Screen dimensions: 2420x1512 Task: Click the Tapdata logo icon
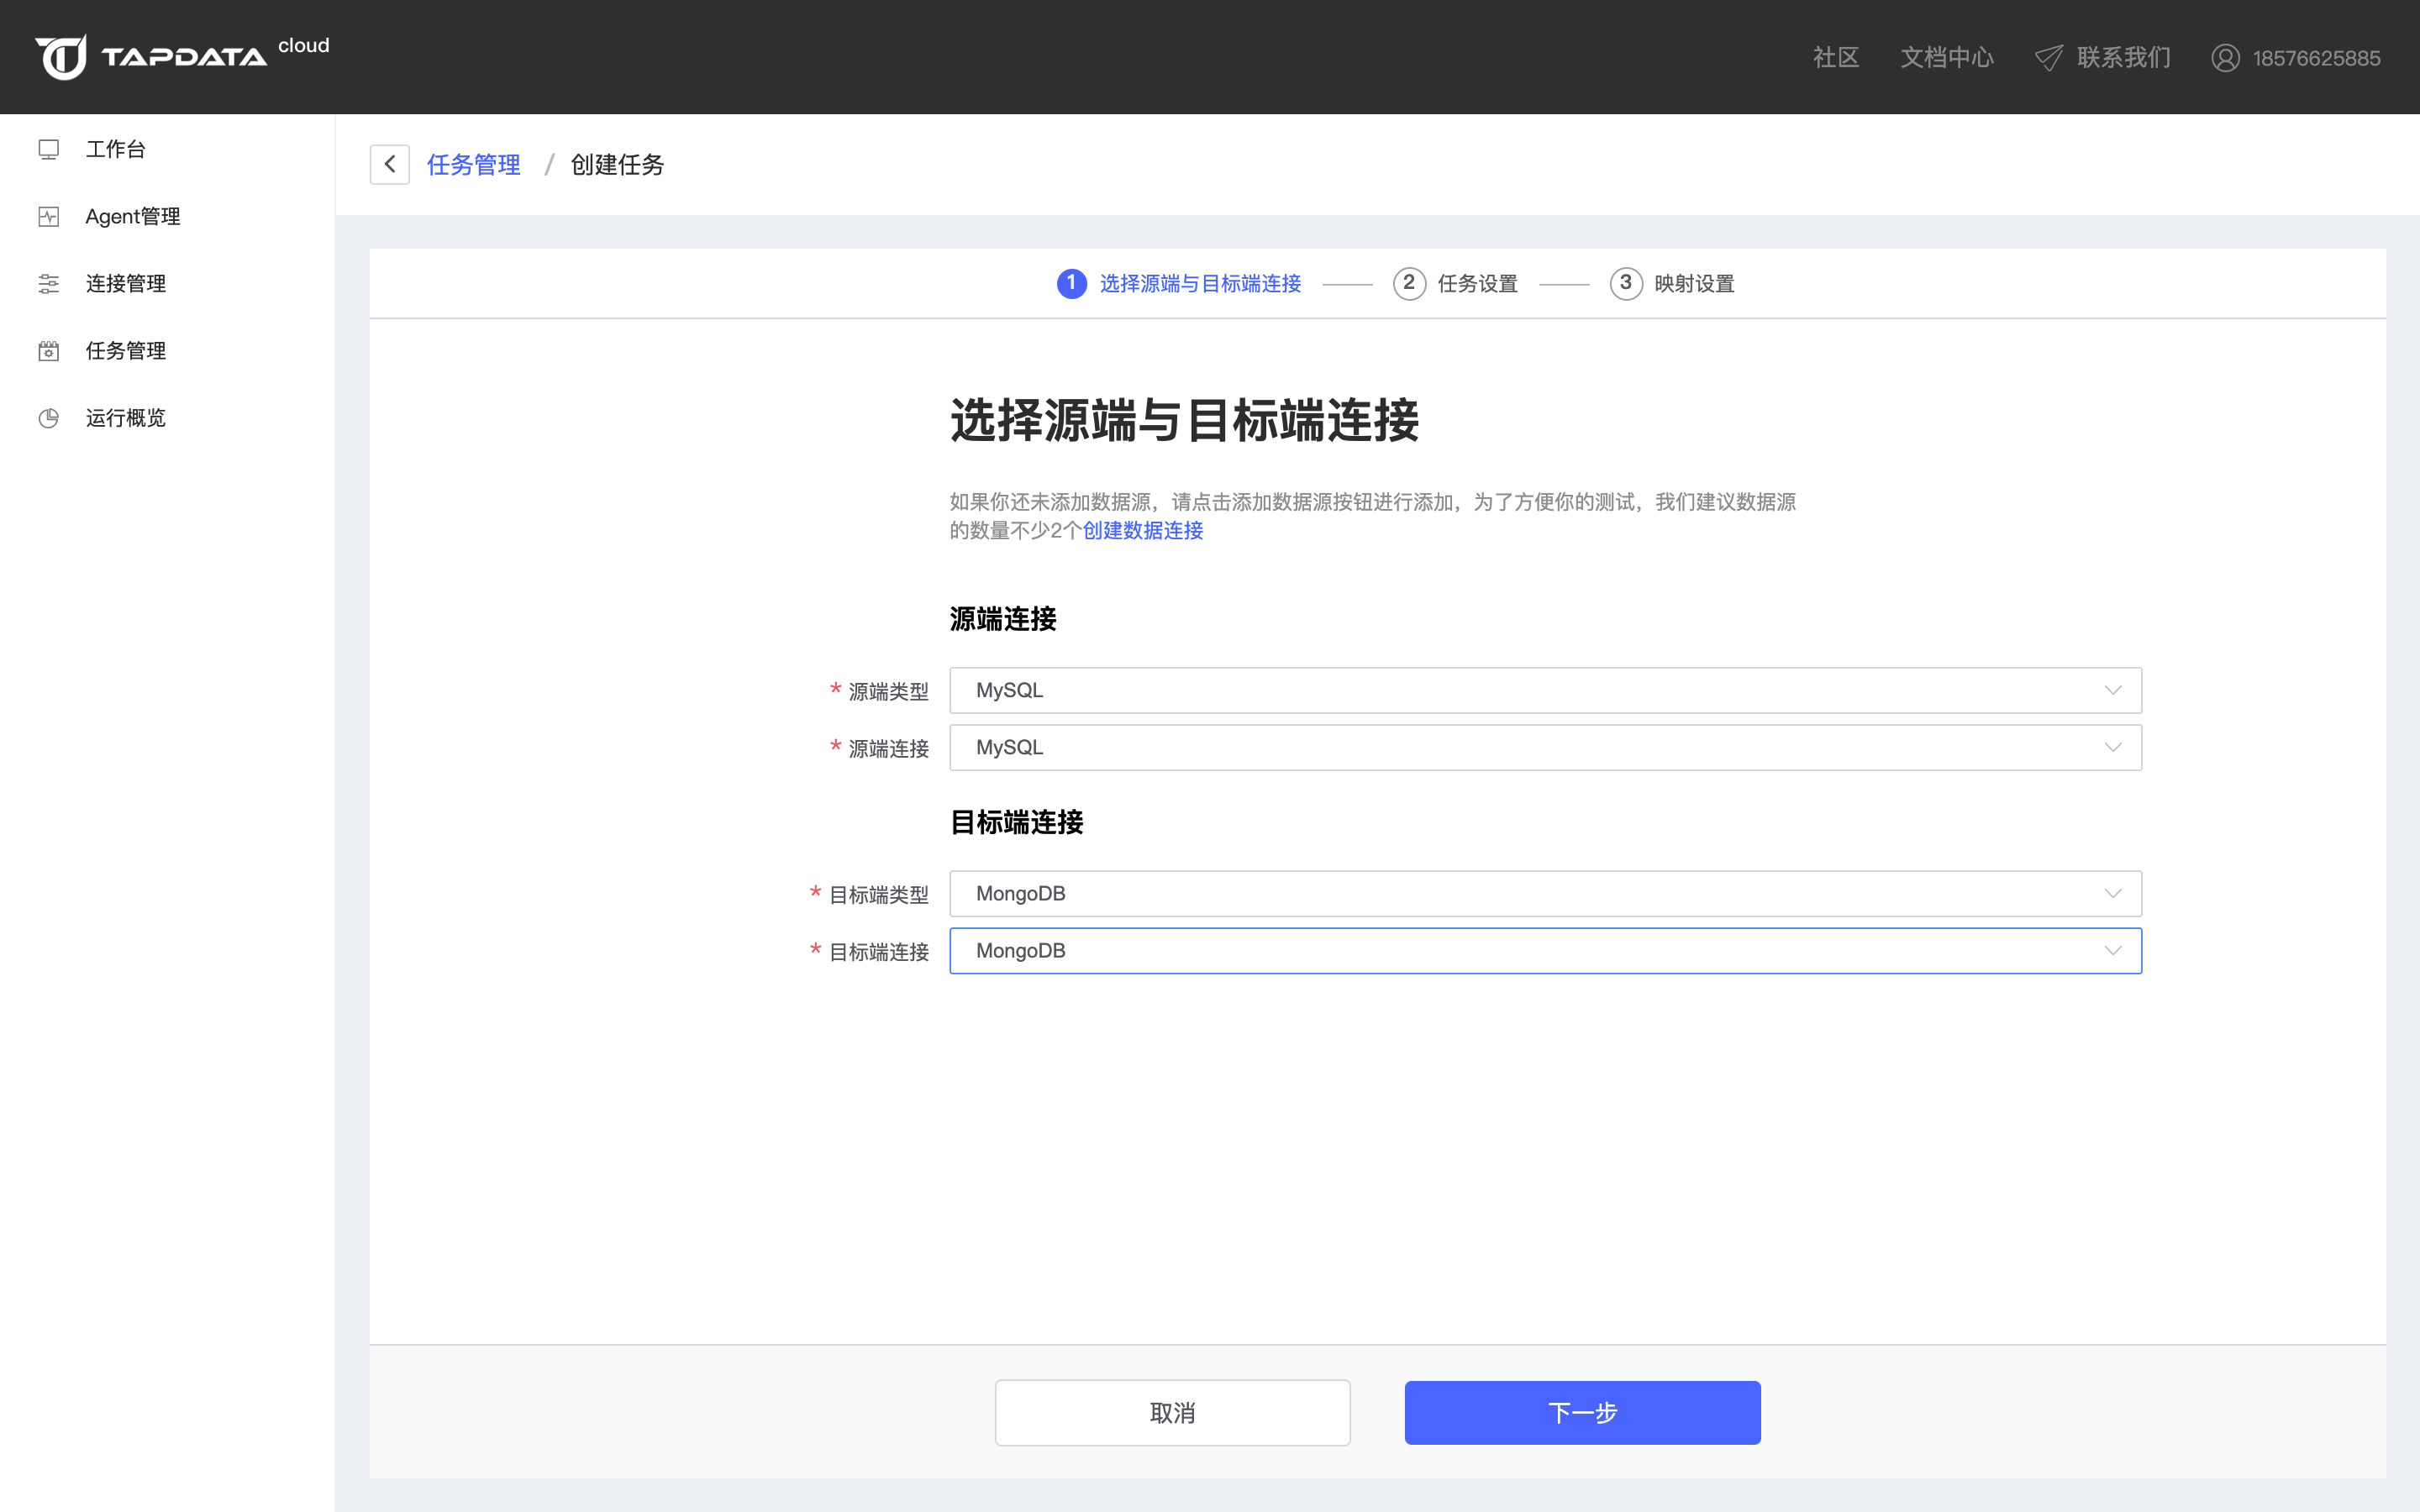62,57
